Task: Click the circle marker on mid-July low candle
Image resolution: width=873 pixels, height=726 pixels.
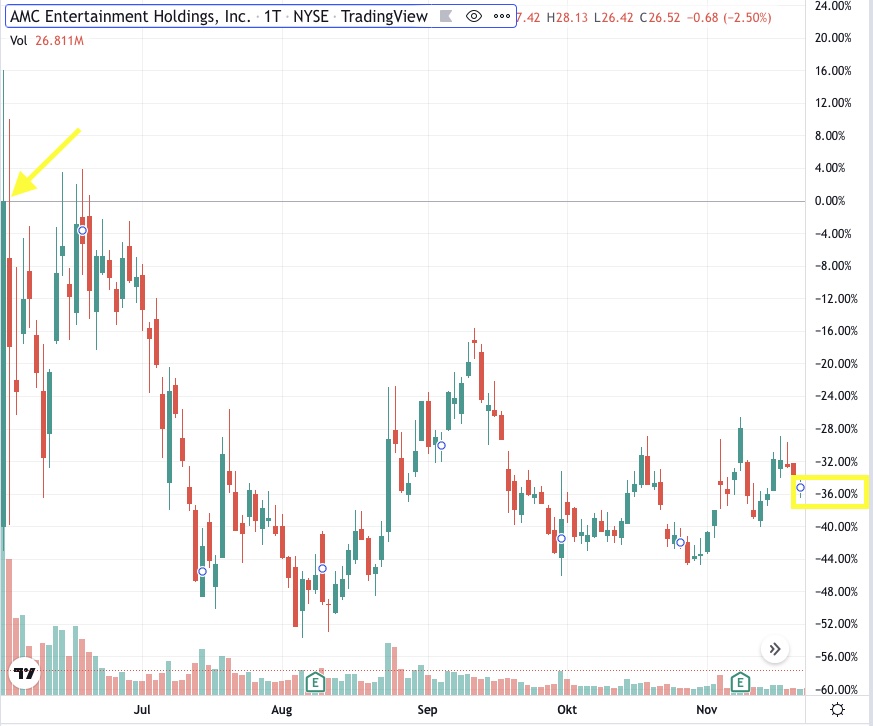Action: [202, 572]
